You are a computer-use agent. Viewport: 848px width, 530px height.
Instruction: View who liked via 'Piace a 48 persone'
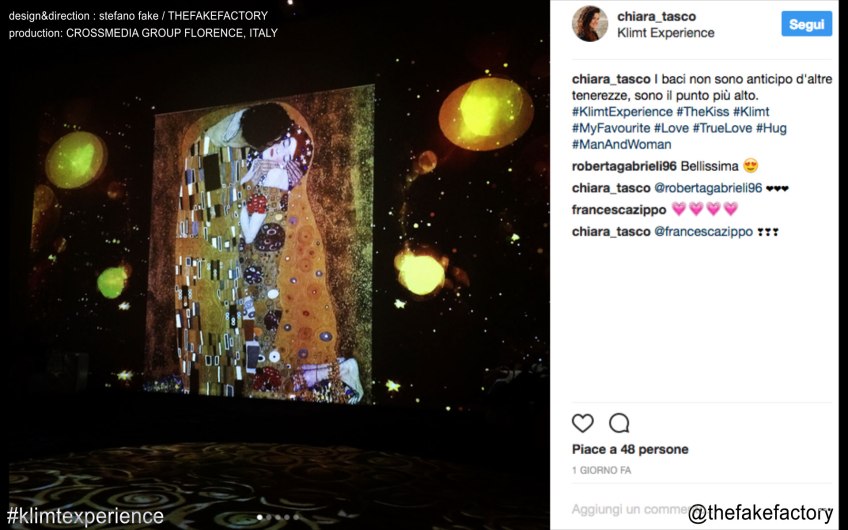click(630, 449)
